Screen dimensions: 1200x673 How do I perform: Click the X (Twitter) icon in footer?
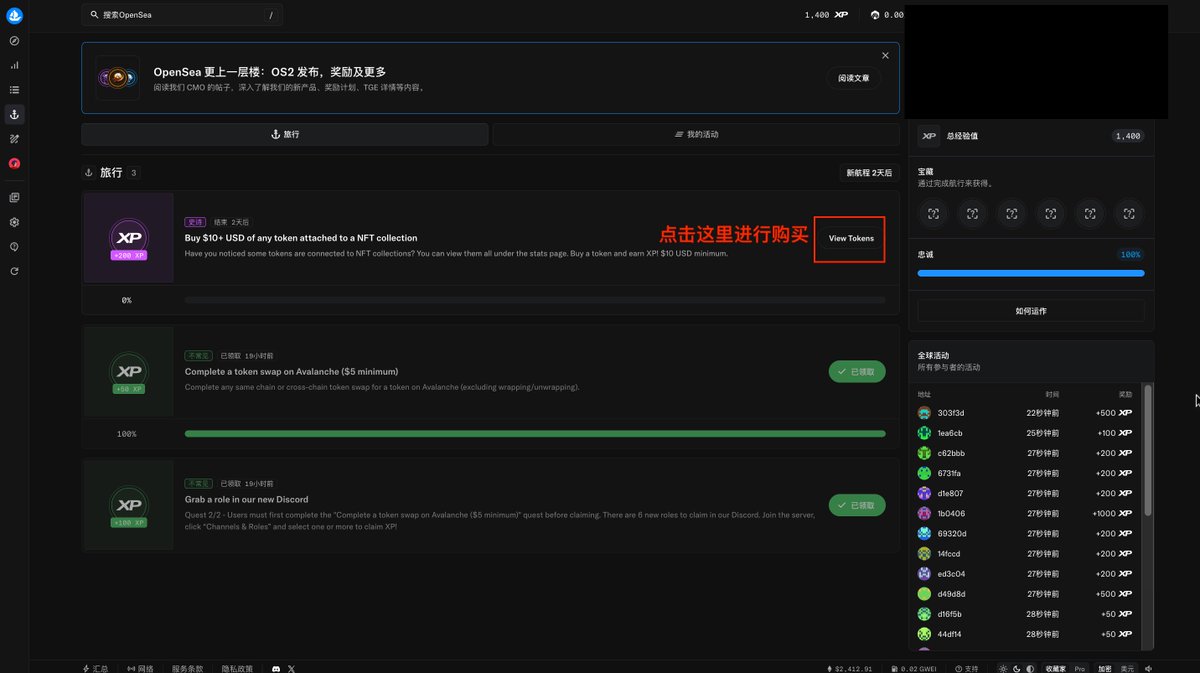point(291,668)
